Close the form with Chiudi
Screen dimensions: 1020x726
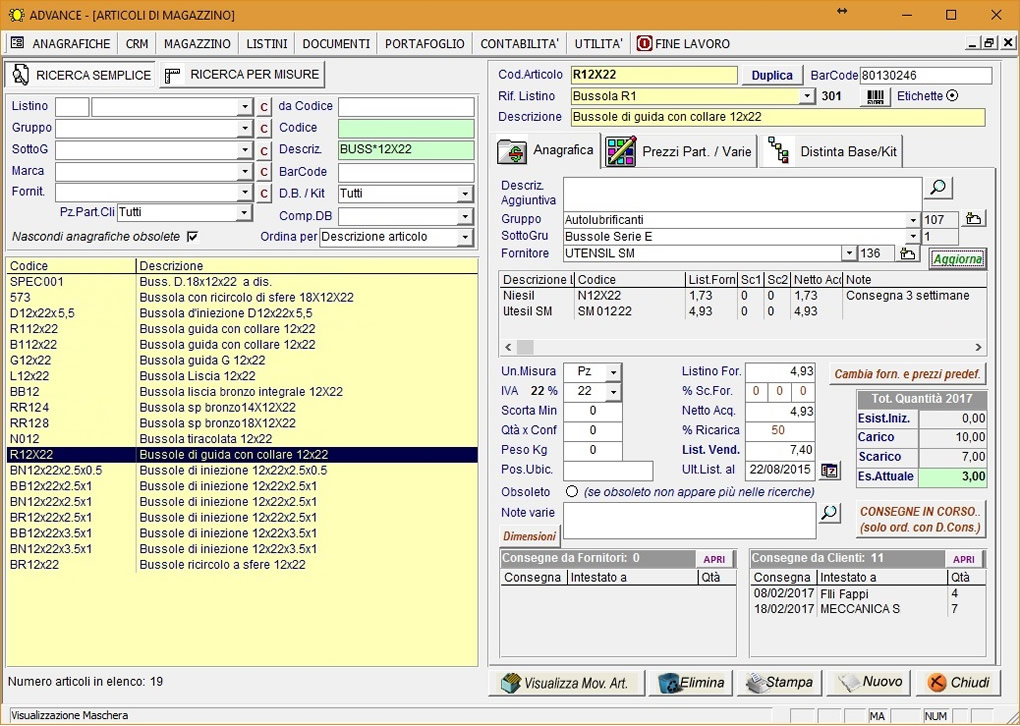click(958, 683)
